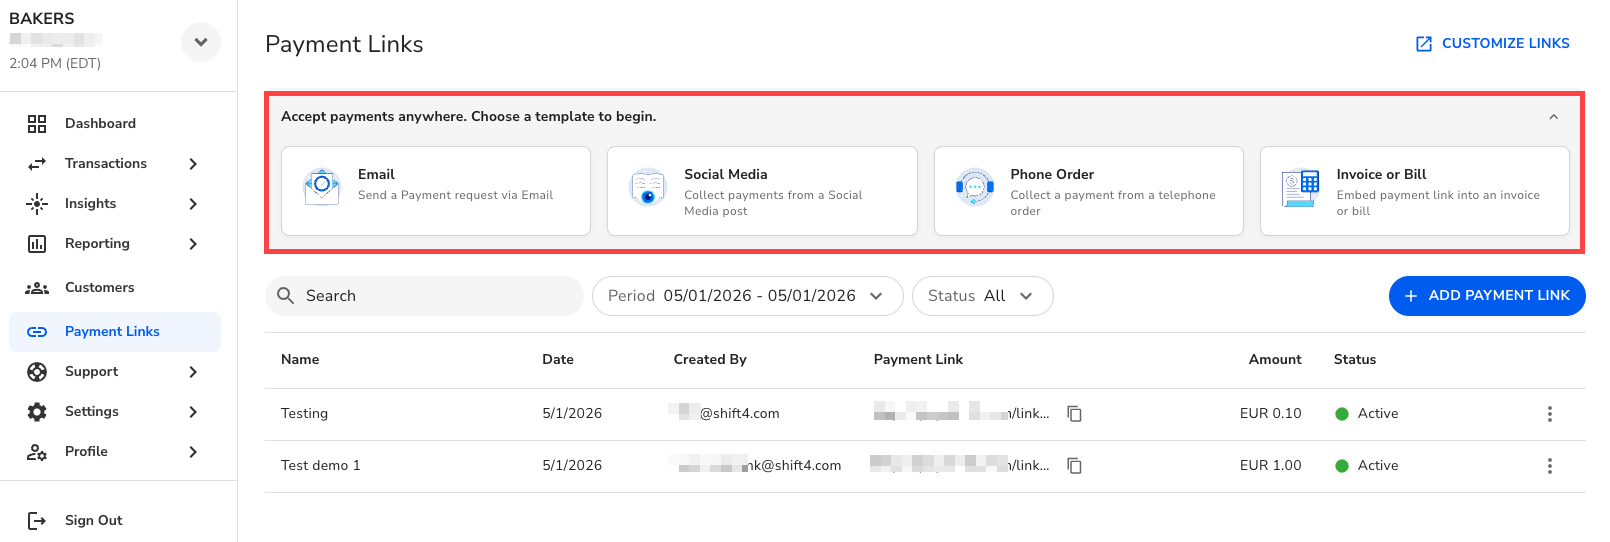Click the Email template envelope icon

(x=322, y=186)
